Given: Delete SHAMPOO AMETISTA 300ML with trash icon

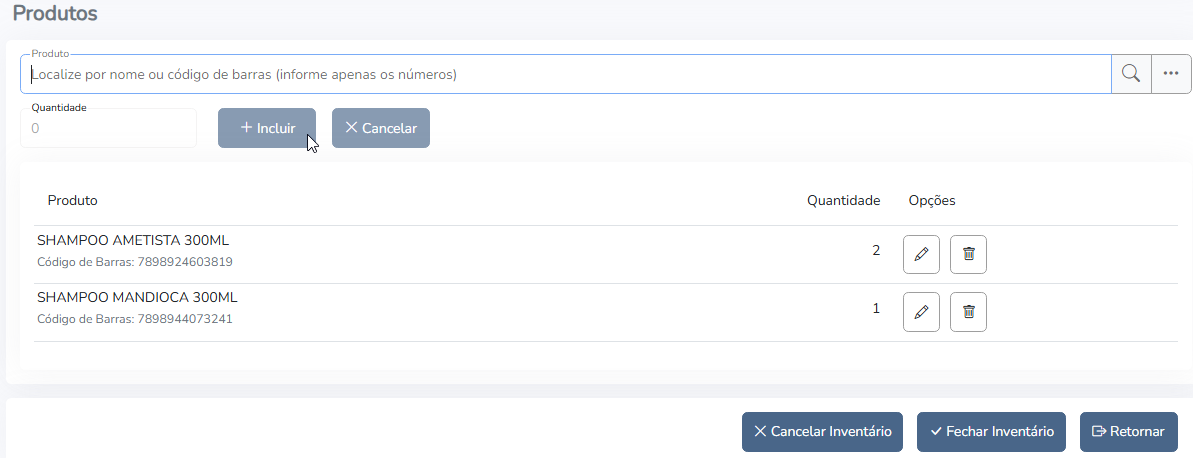Looking at the screenshot, I should pos(968,254).
